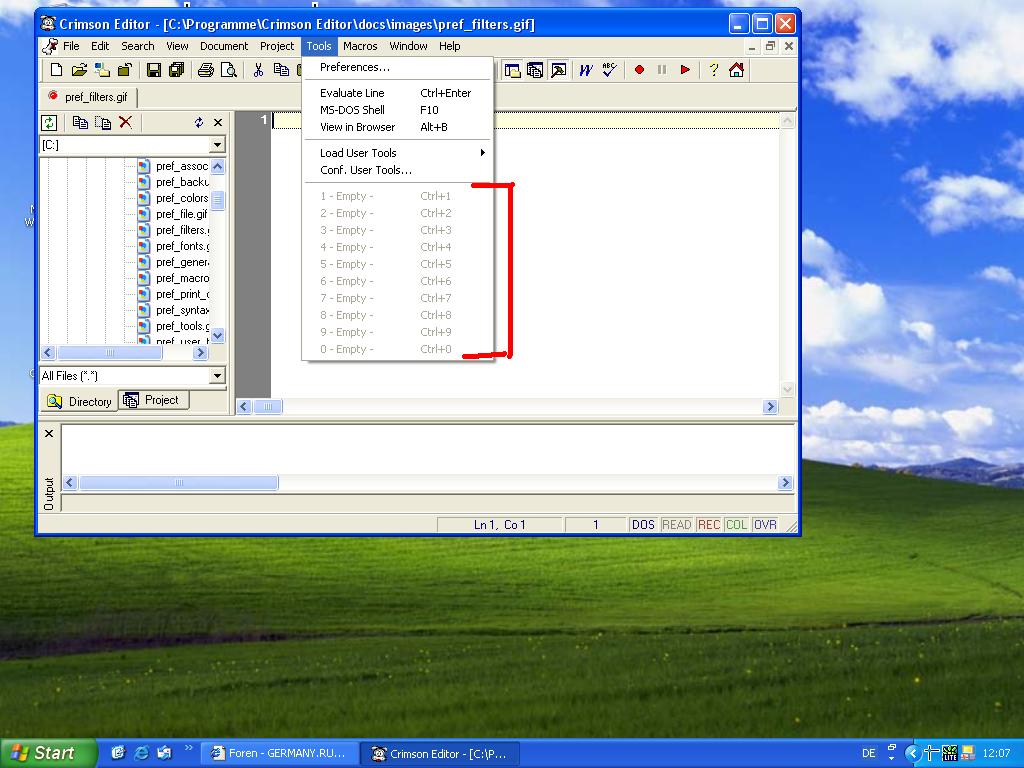Switch to Foren - GERMANY.RU taskbar window
Image resolution: width=1024 pixels, height=768 pixels.
pyautogui.click(x=279, y=753)
